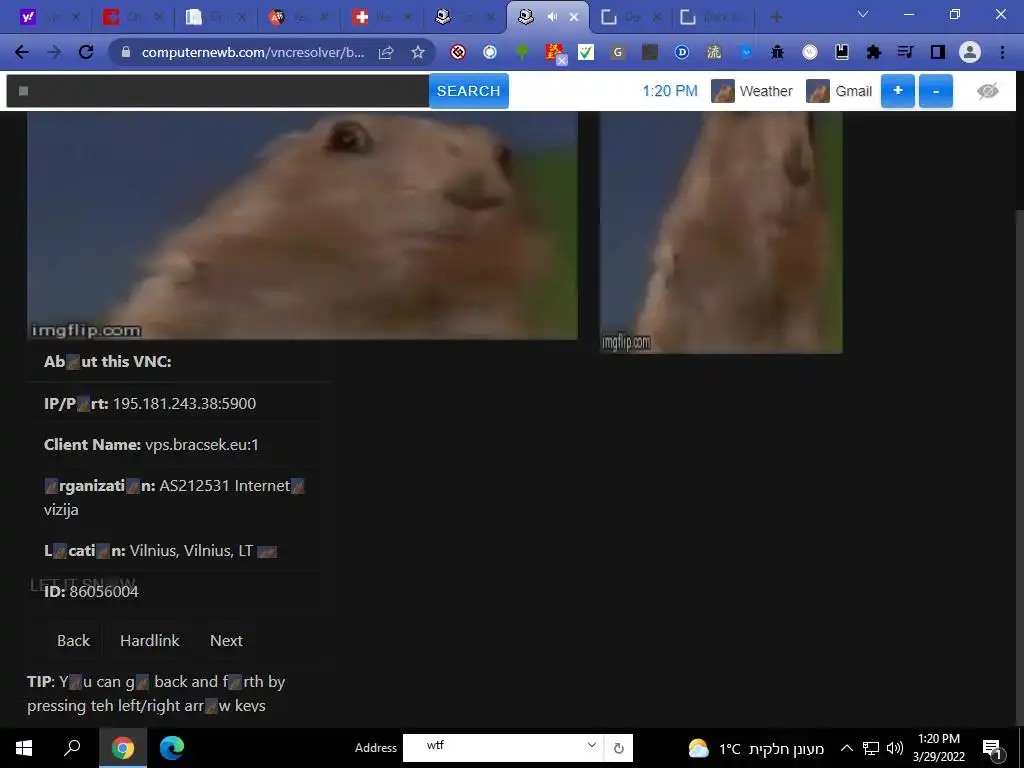The width and height of the screenshot is (1024, 768).
Task: Open the Weather shortcut link
Action: coord(752,91)
